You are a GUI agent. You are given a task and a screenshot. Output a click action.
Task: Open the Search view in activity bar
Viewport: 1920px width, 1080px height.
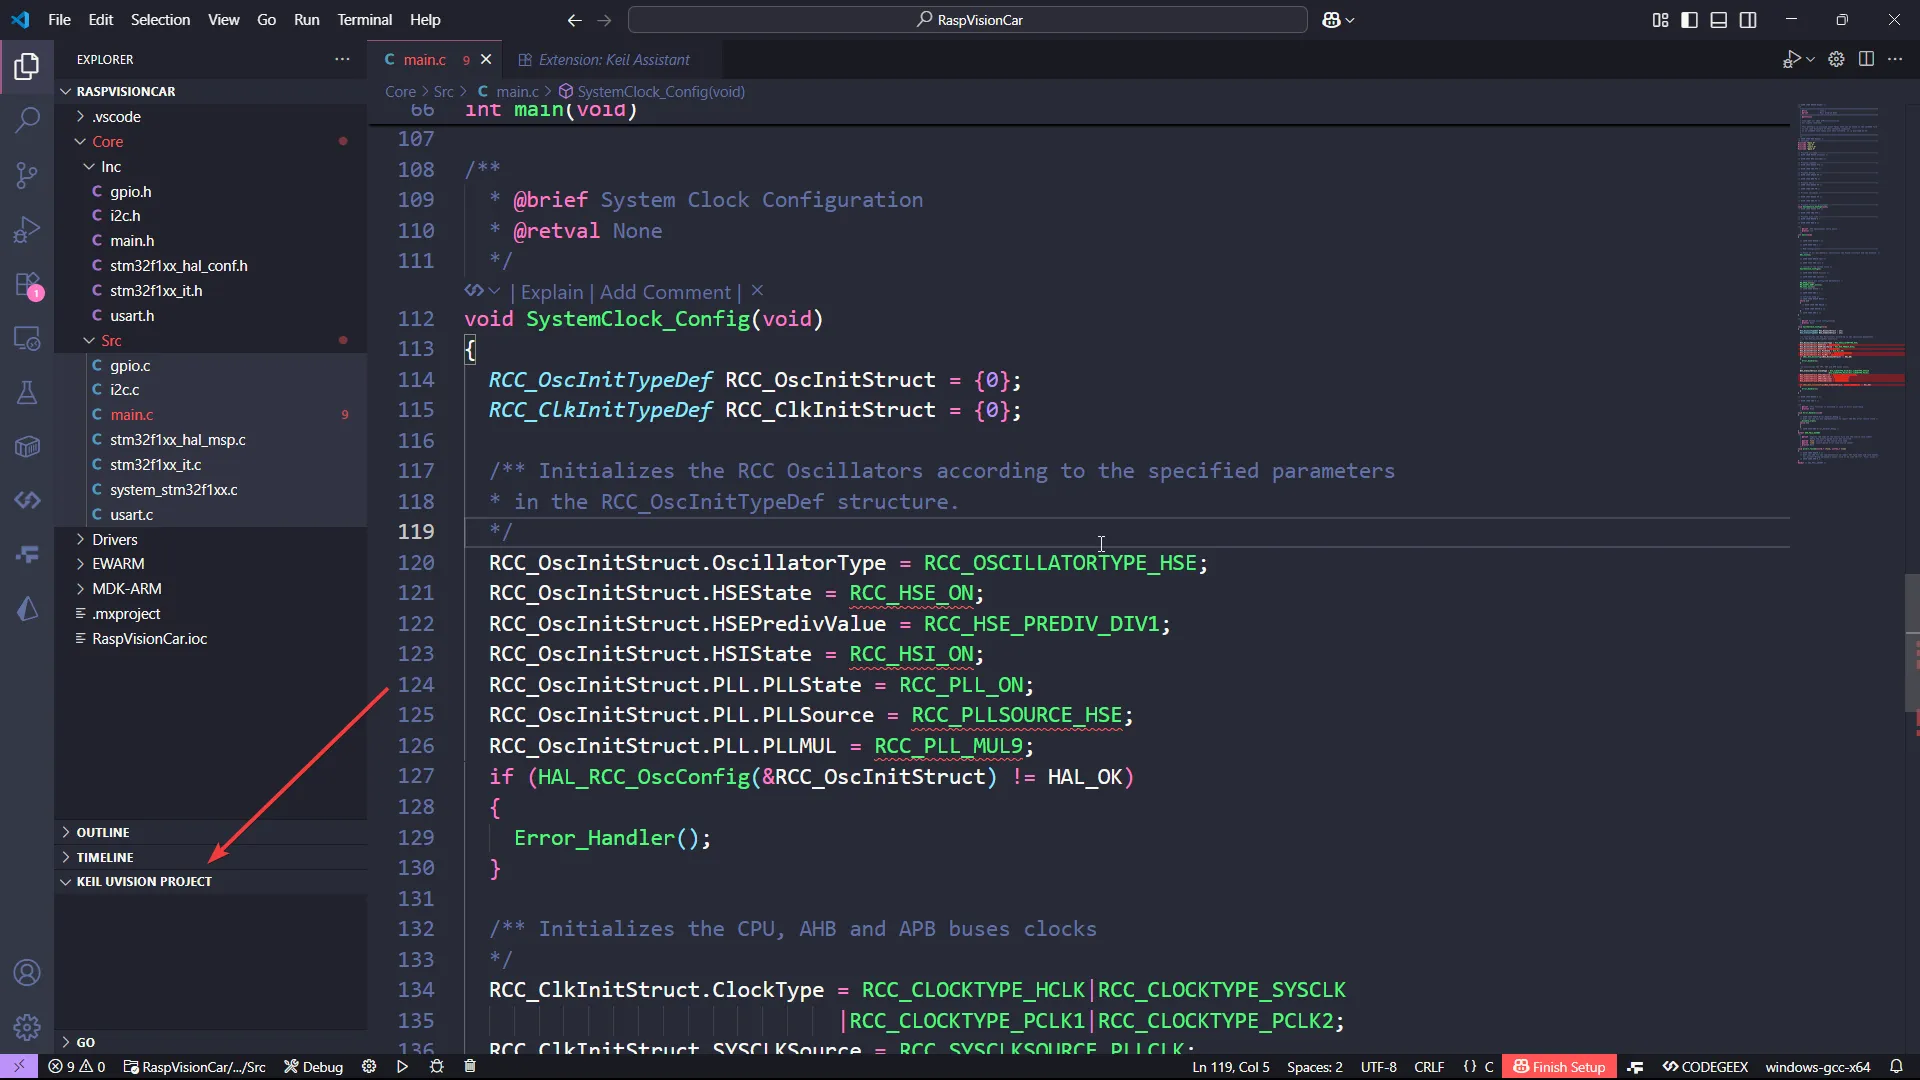coord(27,120)
